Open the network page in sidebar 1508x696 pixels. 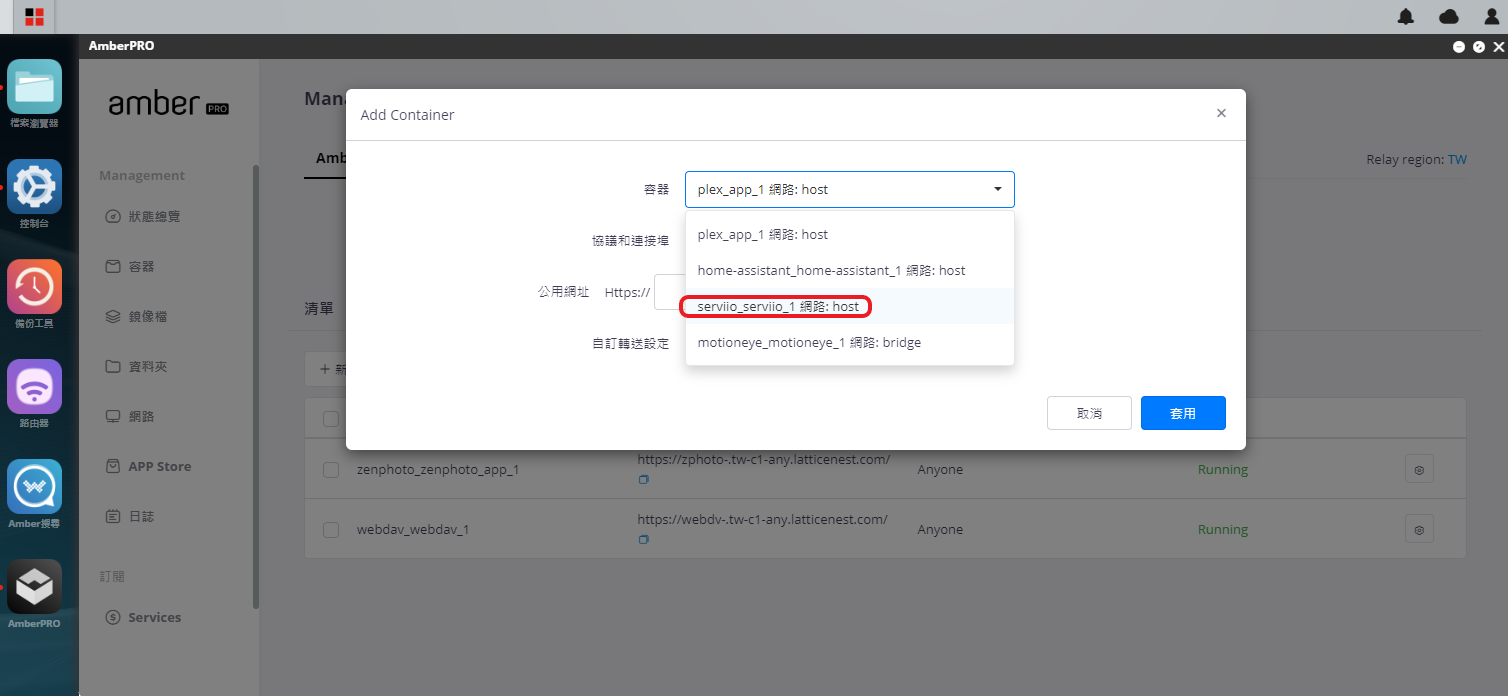(x=130, y=416)
